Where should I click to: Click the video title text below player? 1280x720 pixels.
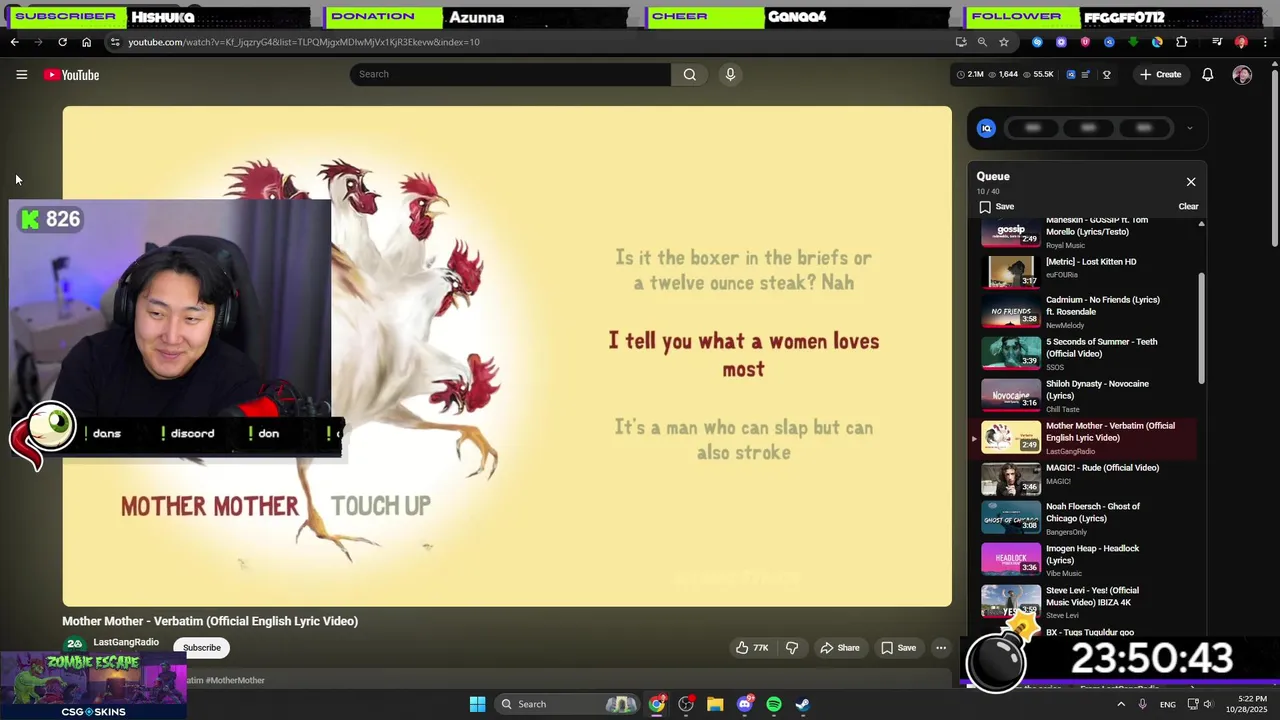[x=210, y=621]
